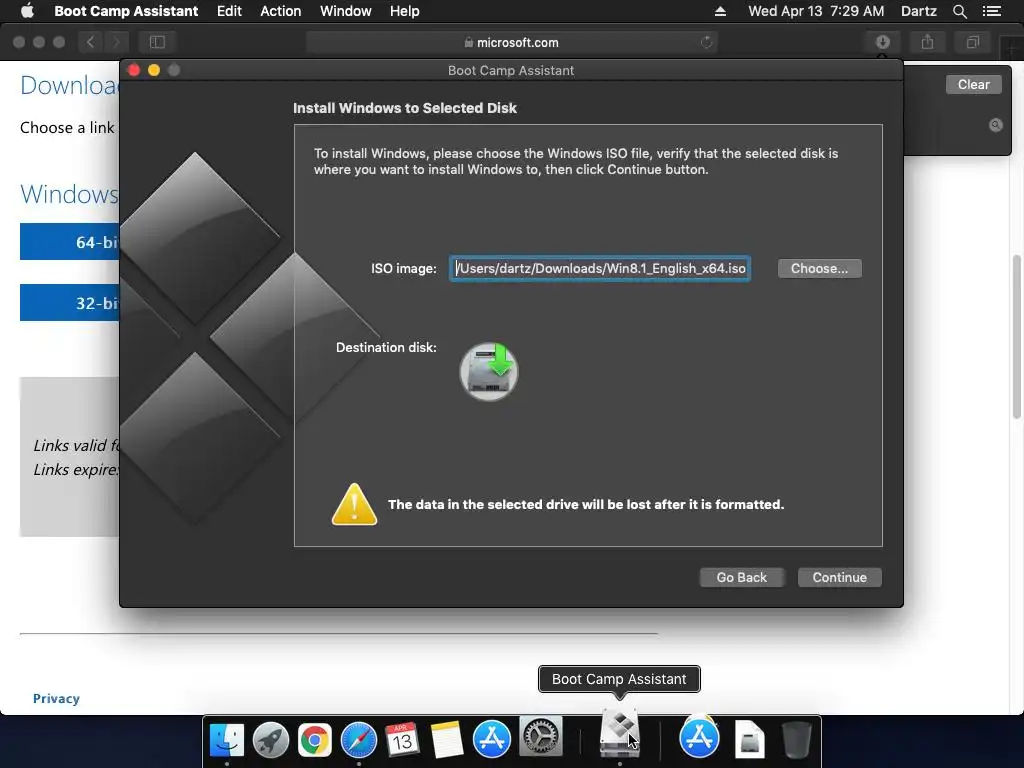Viewport: 1024px width, 768px height.
Task: Click Safari forward arrow
Action: [x=116, y=42]
